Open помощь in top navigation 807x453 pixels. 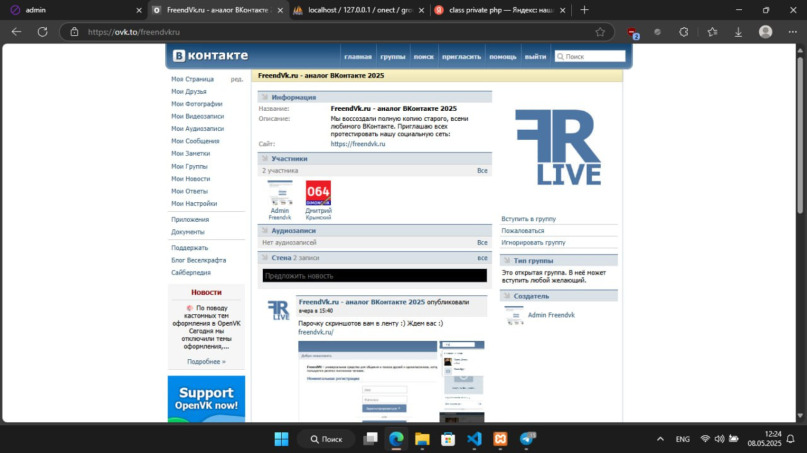[503, 57]
